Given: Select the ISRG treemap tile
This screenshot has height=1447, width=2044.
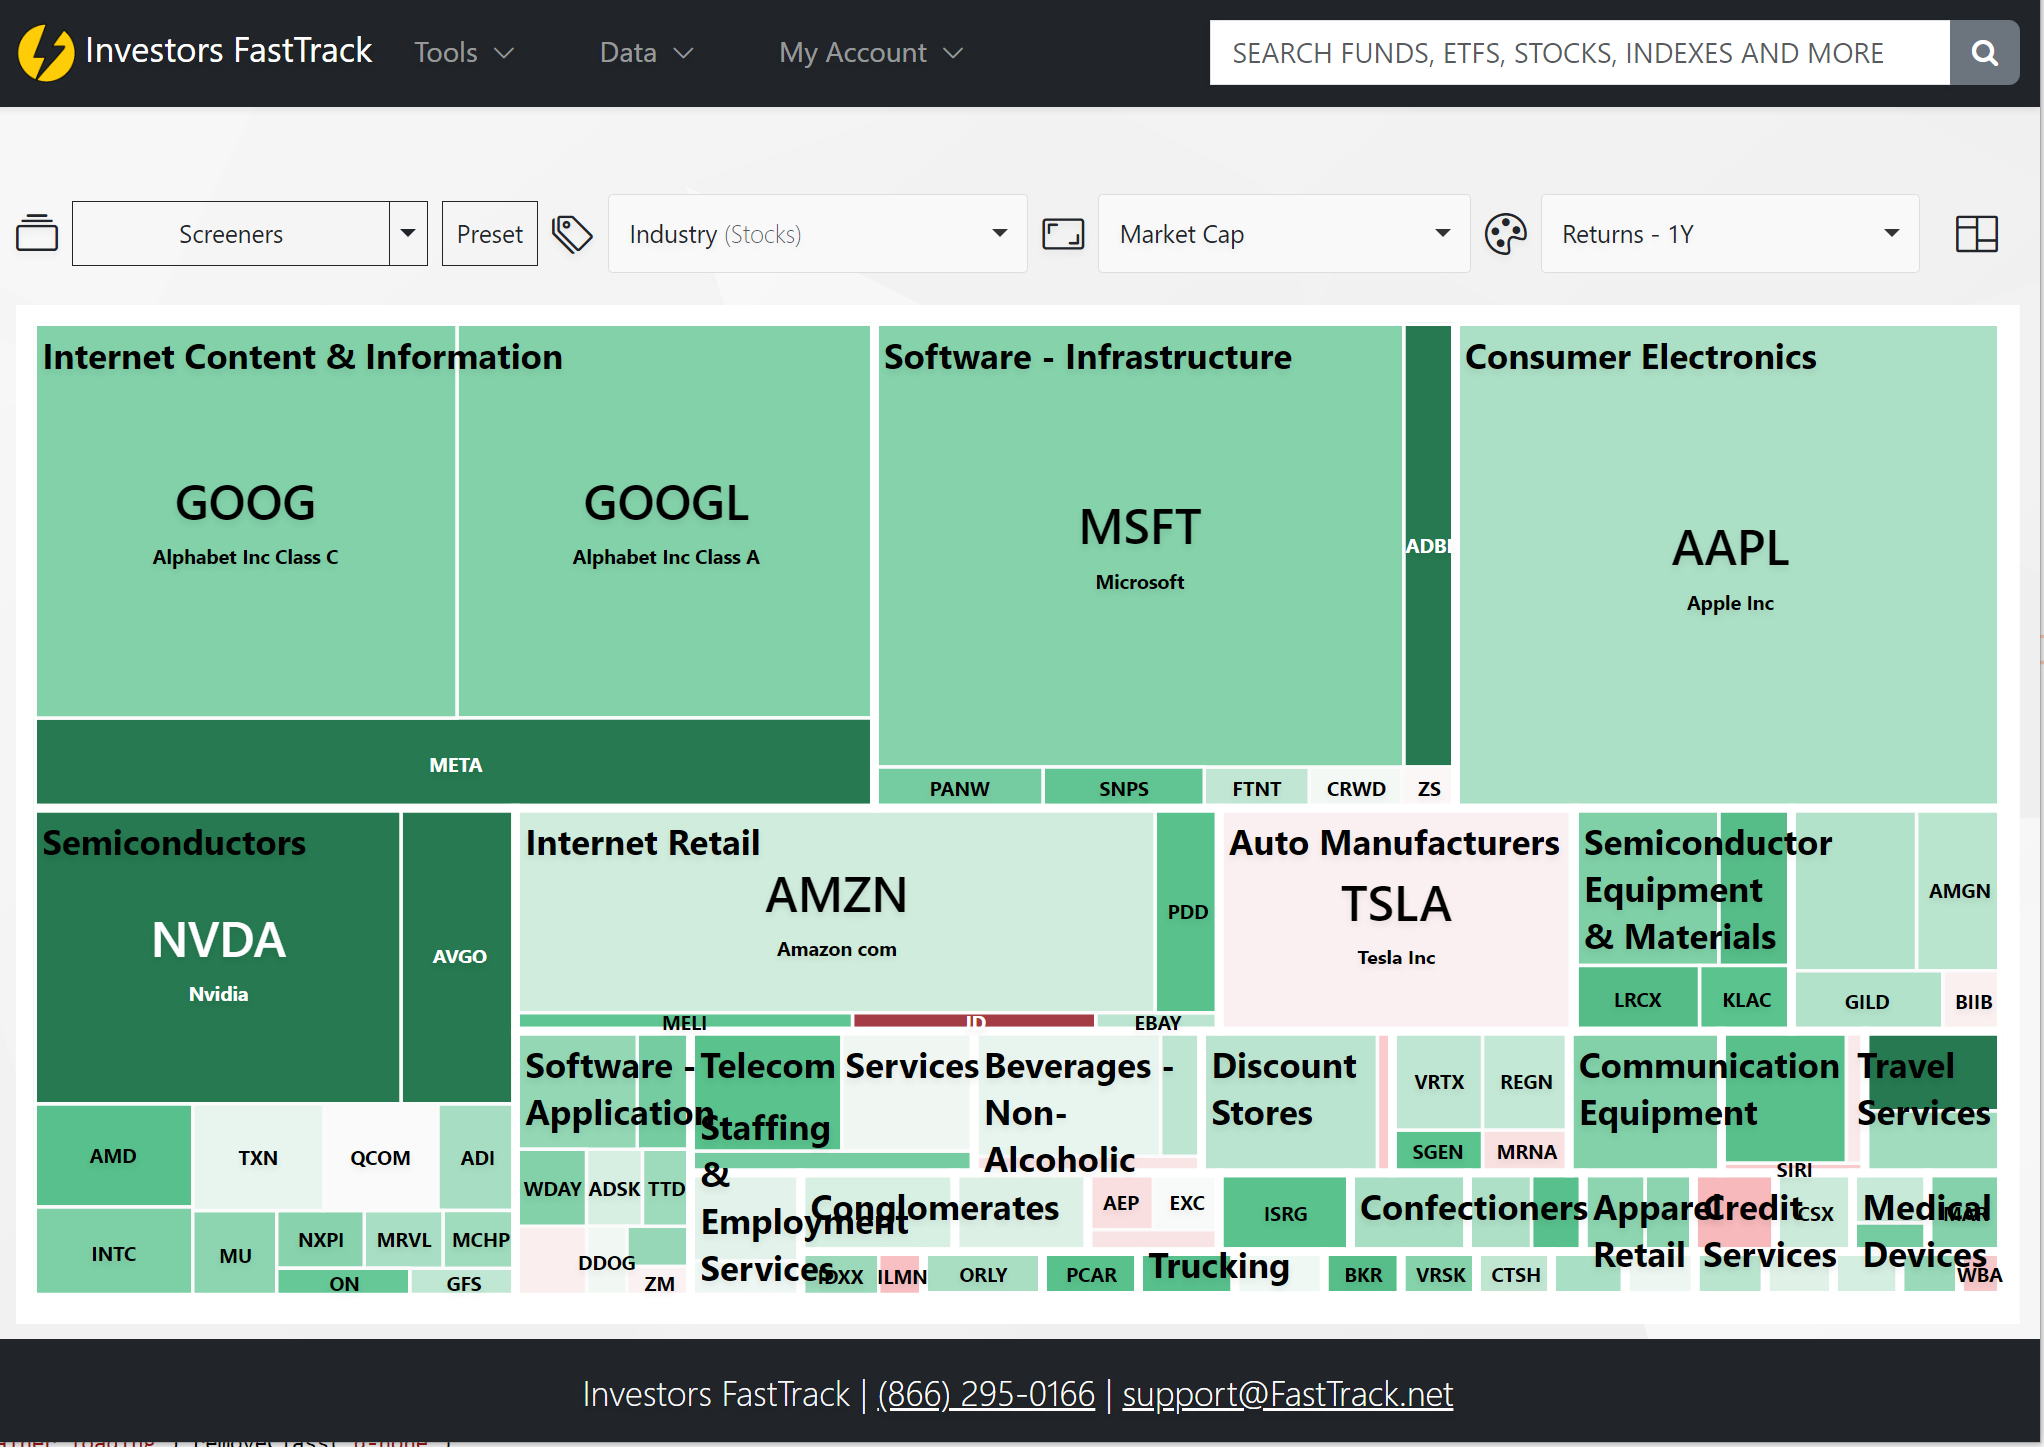Looking at the screenshot, I should pos(1284,1212).
